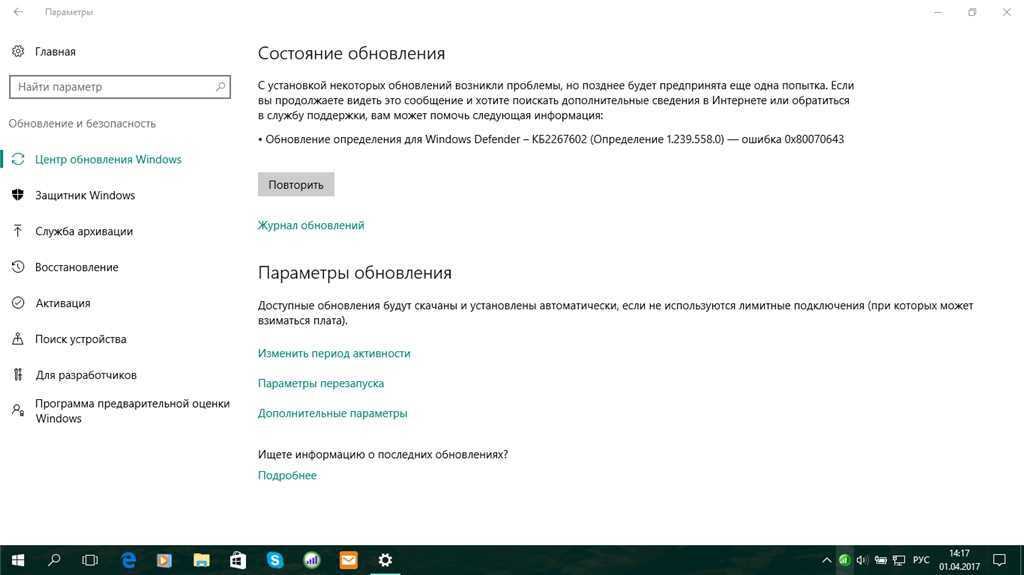
Task: Select the sync icon beside Центр обновления Windows
Action: click(18, 159)
